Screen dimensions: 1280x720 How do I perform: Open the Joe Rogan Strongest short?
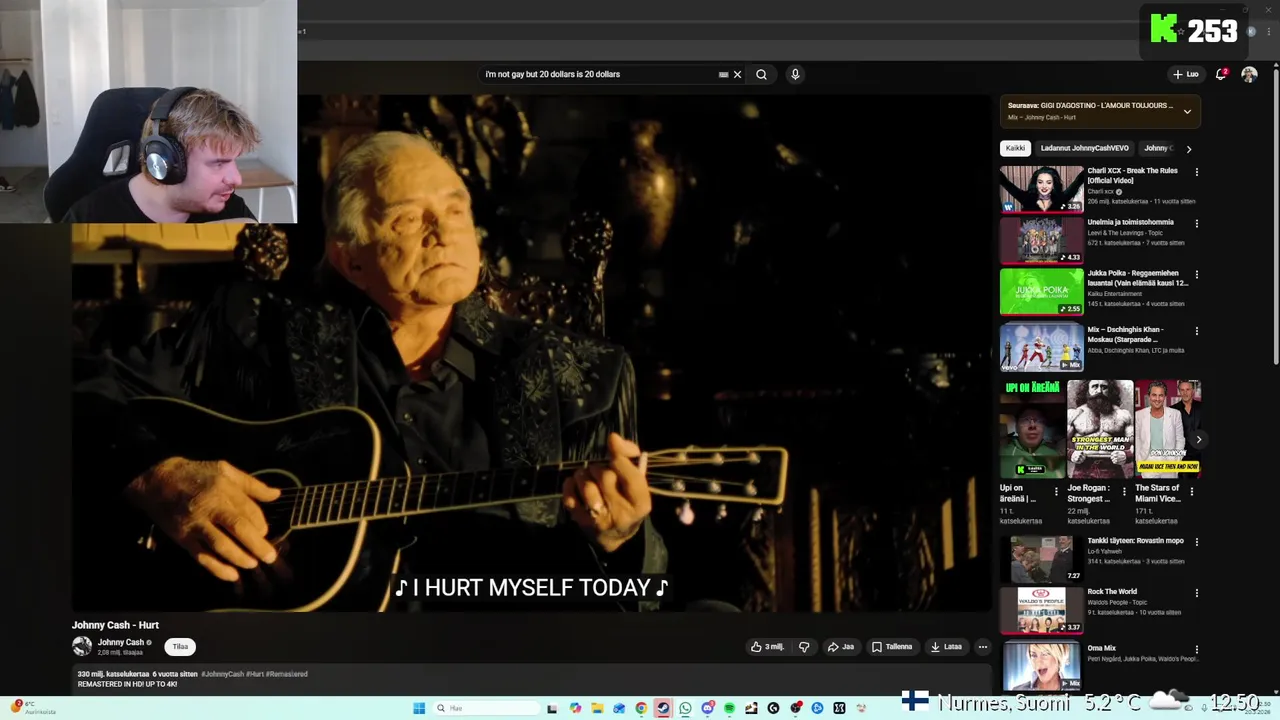[1100, 429]
